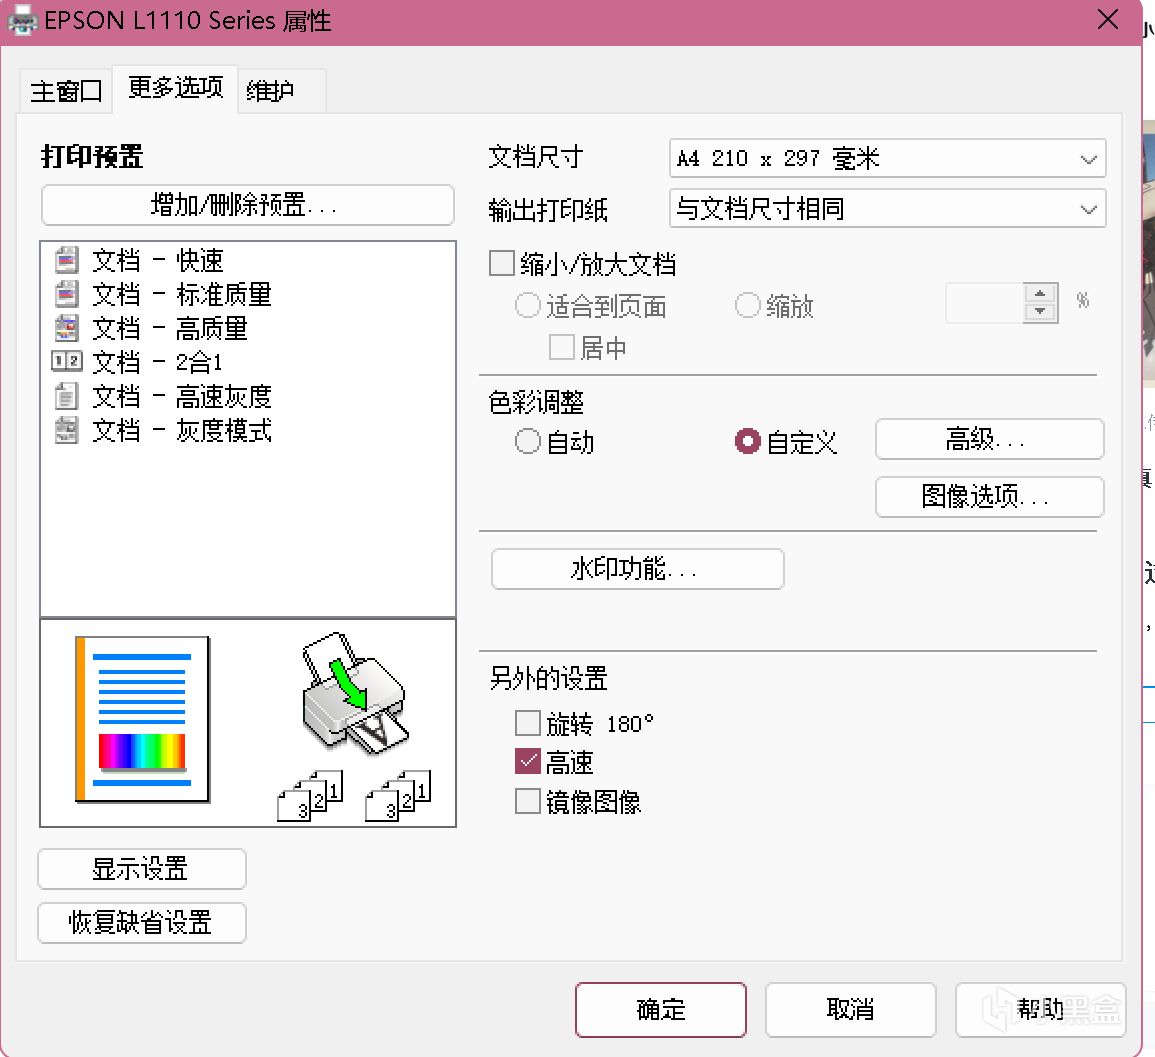Select preset text 文档 - 高速灰度
This screenshot has width=1155, height=1057.
[182, 396]
